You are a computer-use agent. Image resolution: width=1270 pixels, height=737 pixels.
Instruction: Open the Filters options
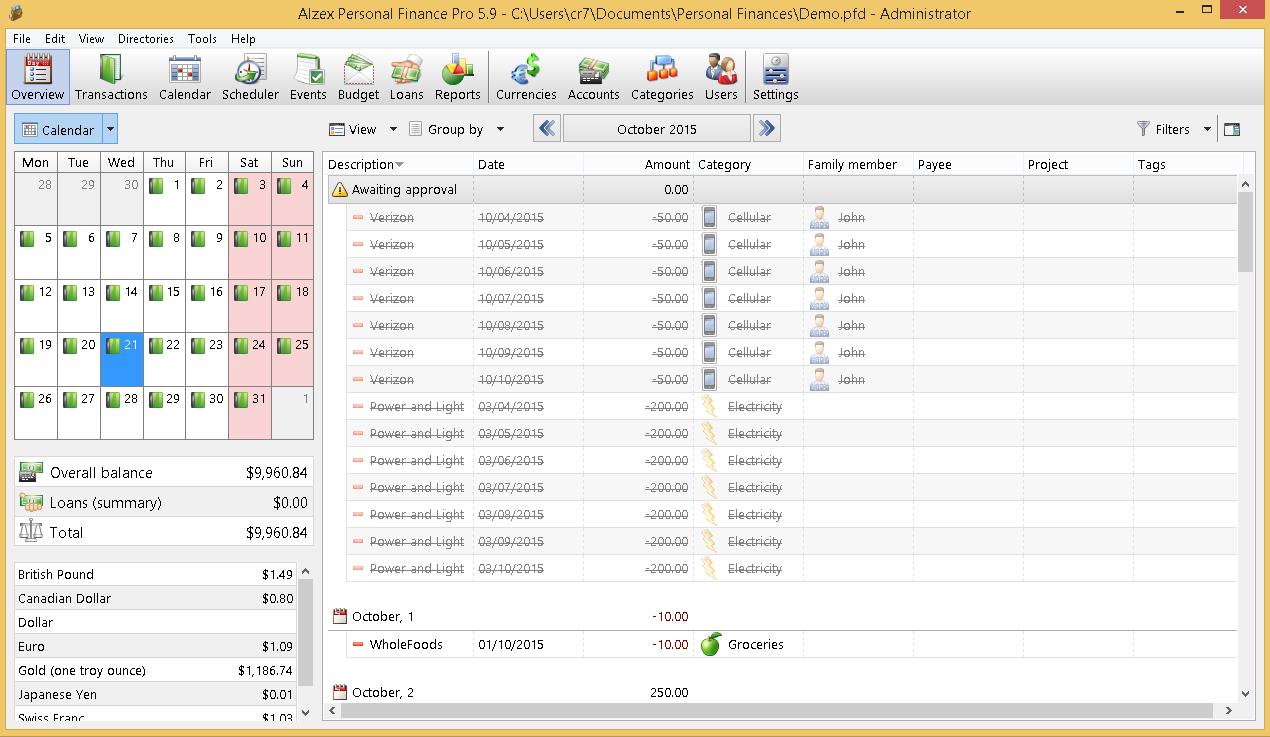1171,128
